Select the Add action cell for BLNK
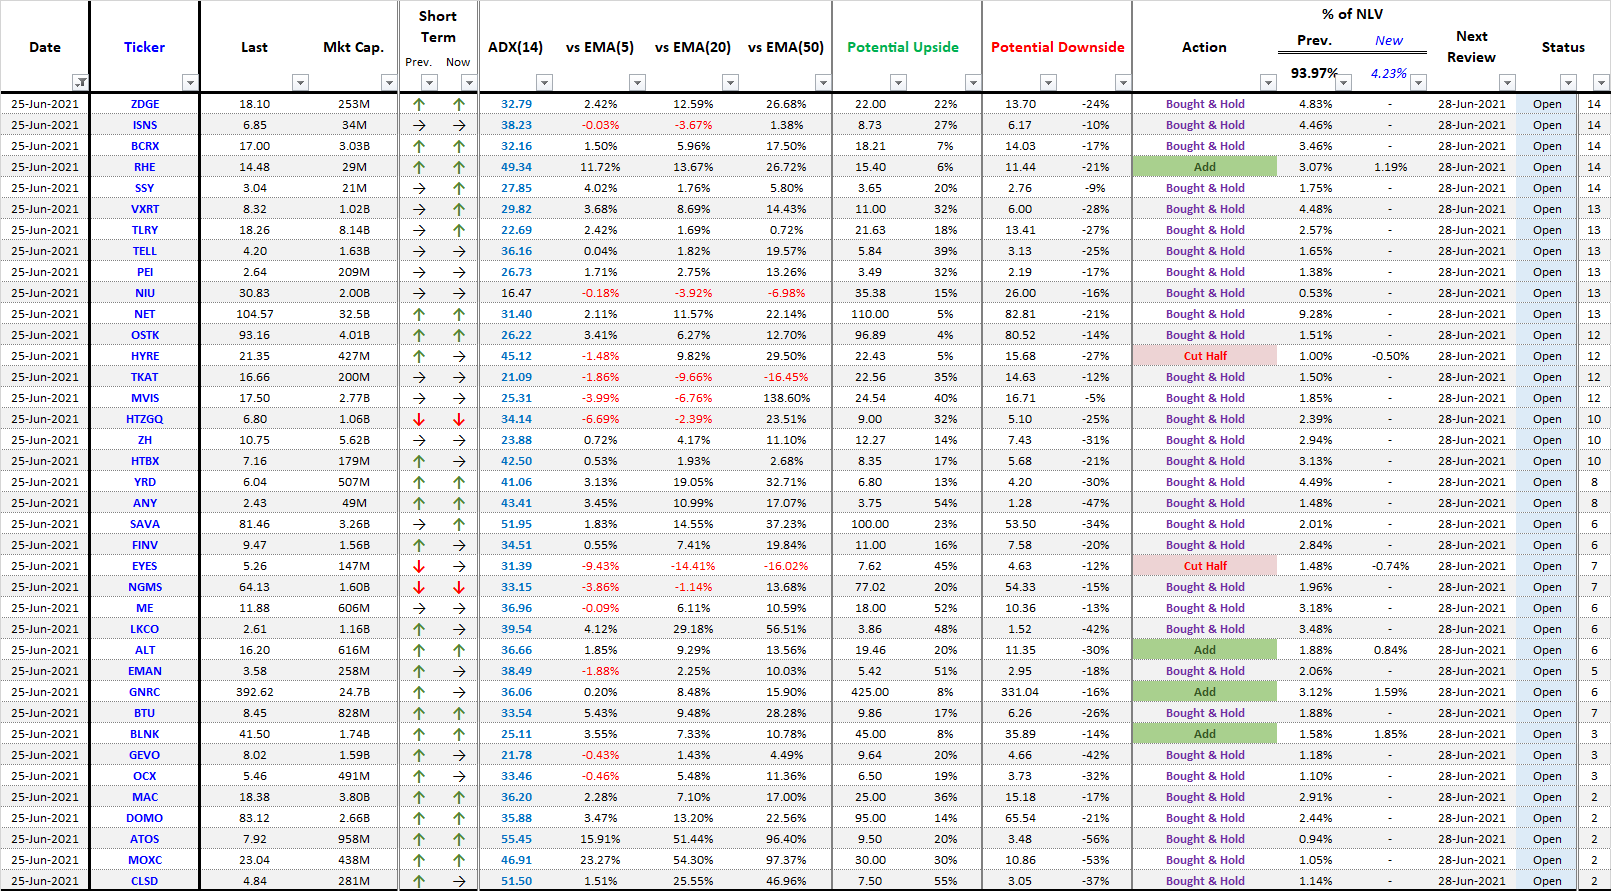The width and height of the screenshot is (1611, 891). (x=1205, y=734)
